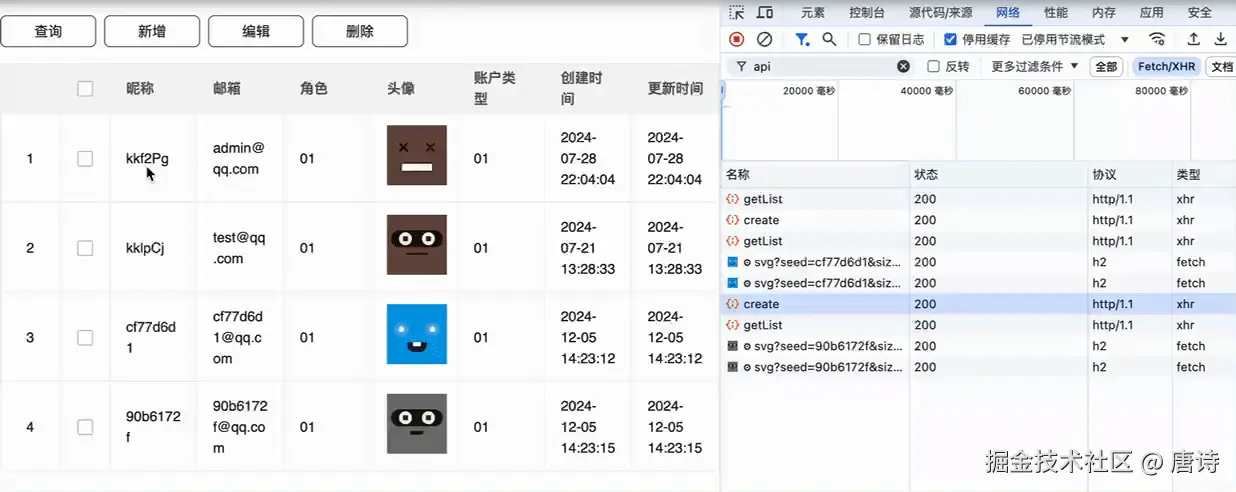Check the checkbox for row cf77d6d1
This screenshot has height=492, width=1236.
85,337
